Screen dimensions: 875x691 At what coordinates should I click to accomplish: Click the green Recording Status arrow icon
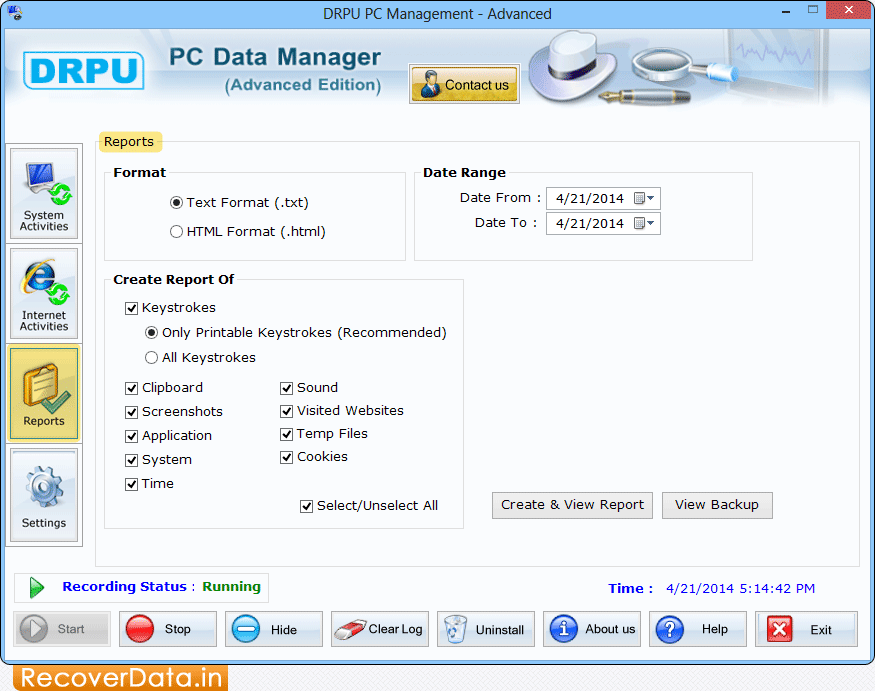(x=36, y=587)
